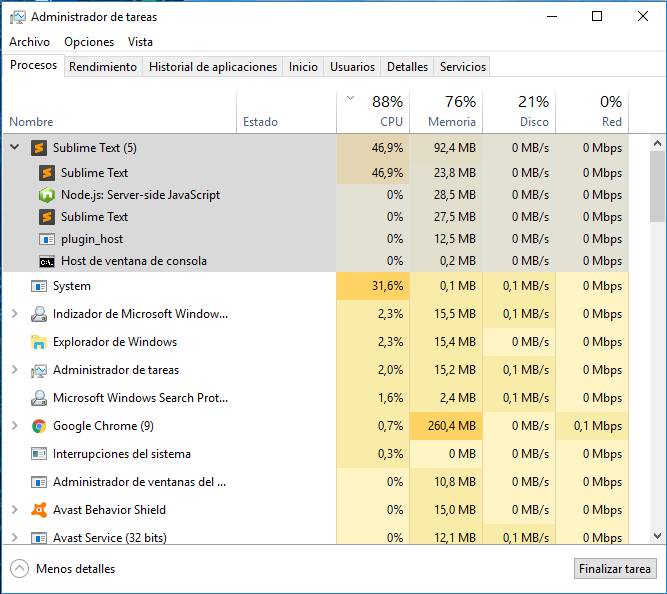667x594 pixels.
Task: Click the Sublime Text (5) group icon
Action: click(x=39, y=148)
